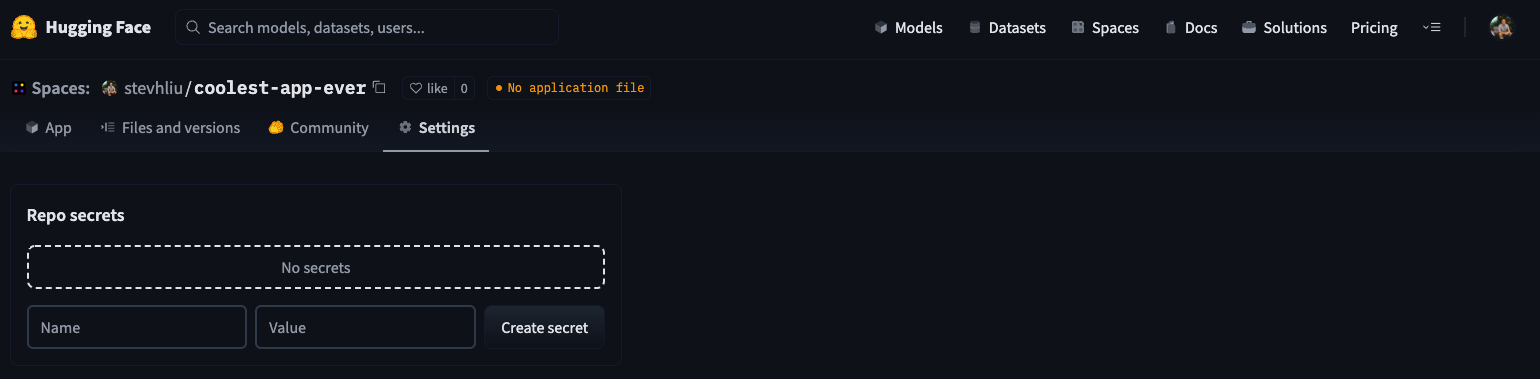Viewport: 1540px width, 379px height.
Task: Open the Community tab
Action: point(319,128)
